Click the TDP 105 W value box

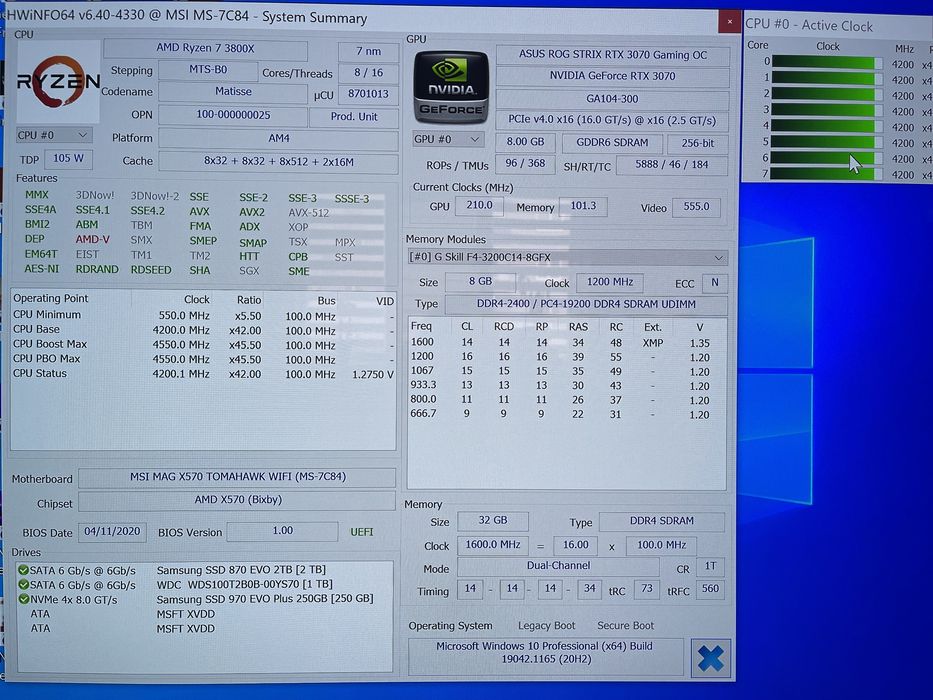pyautogui.click(x=68, y=158)
